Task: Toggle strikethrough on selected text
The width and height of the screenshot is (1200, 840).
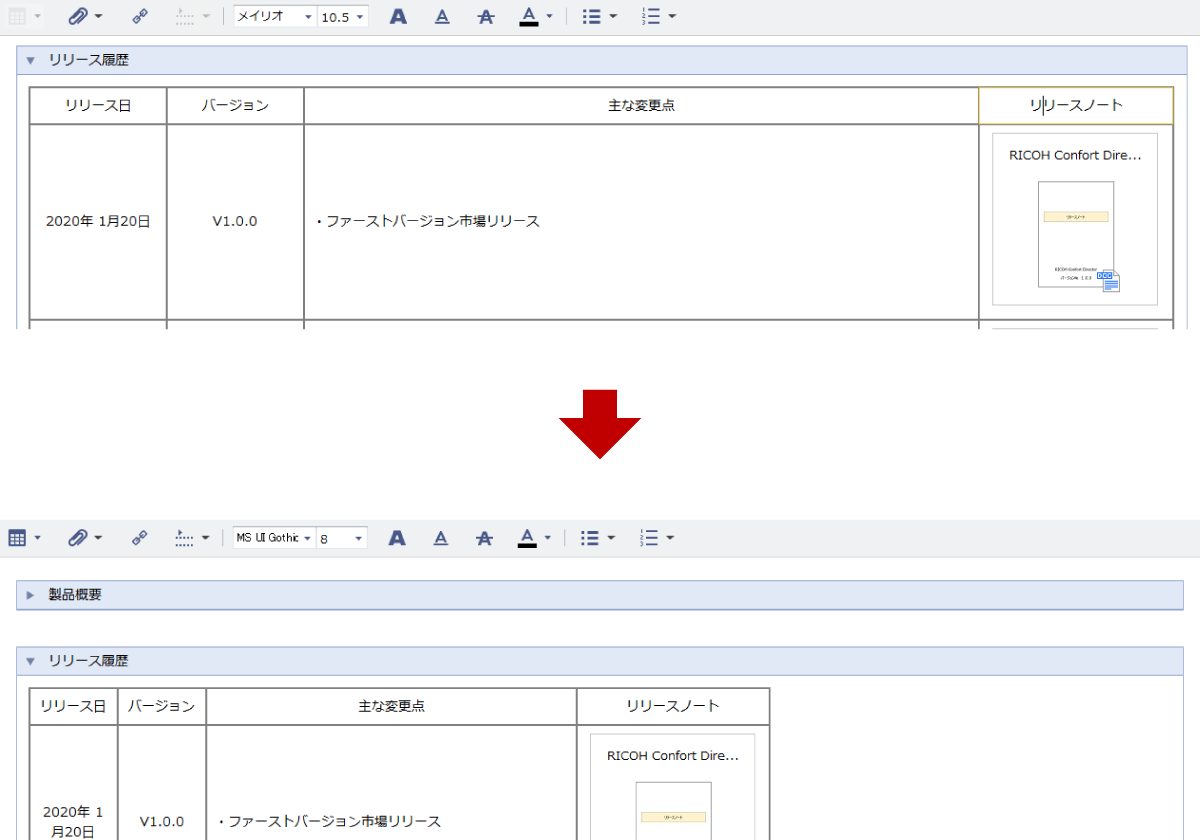Action: tap(485, 15)
